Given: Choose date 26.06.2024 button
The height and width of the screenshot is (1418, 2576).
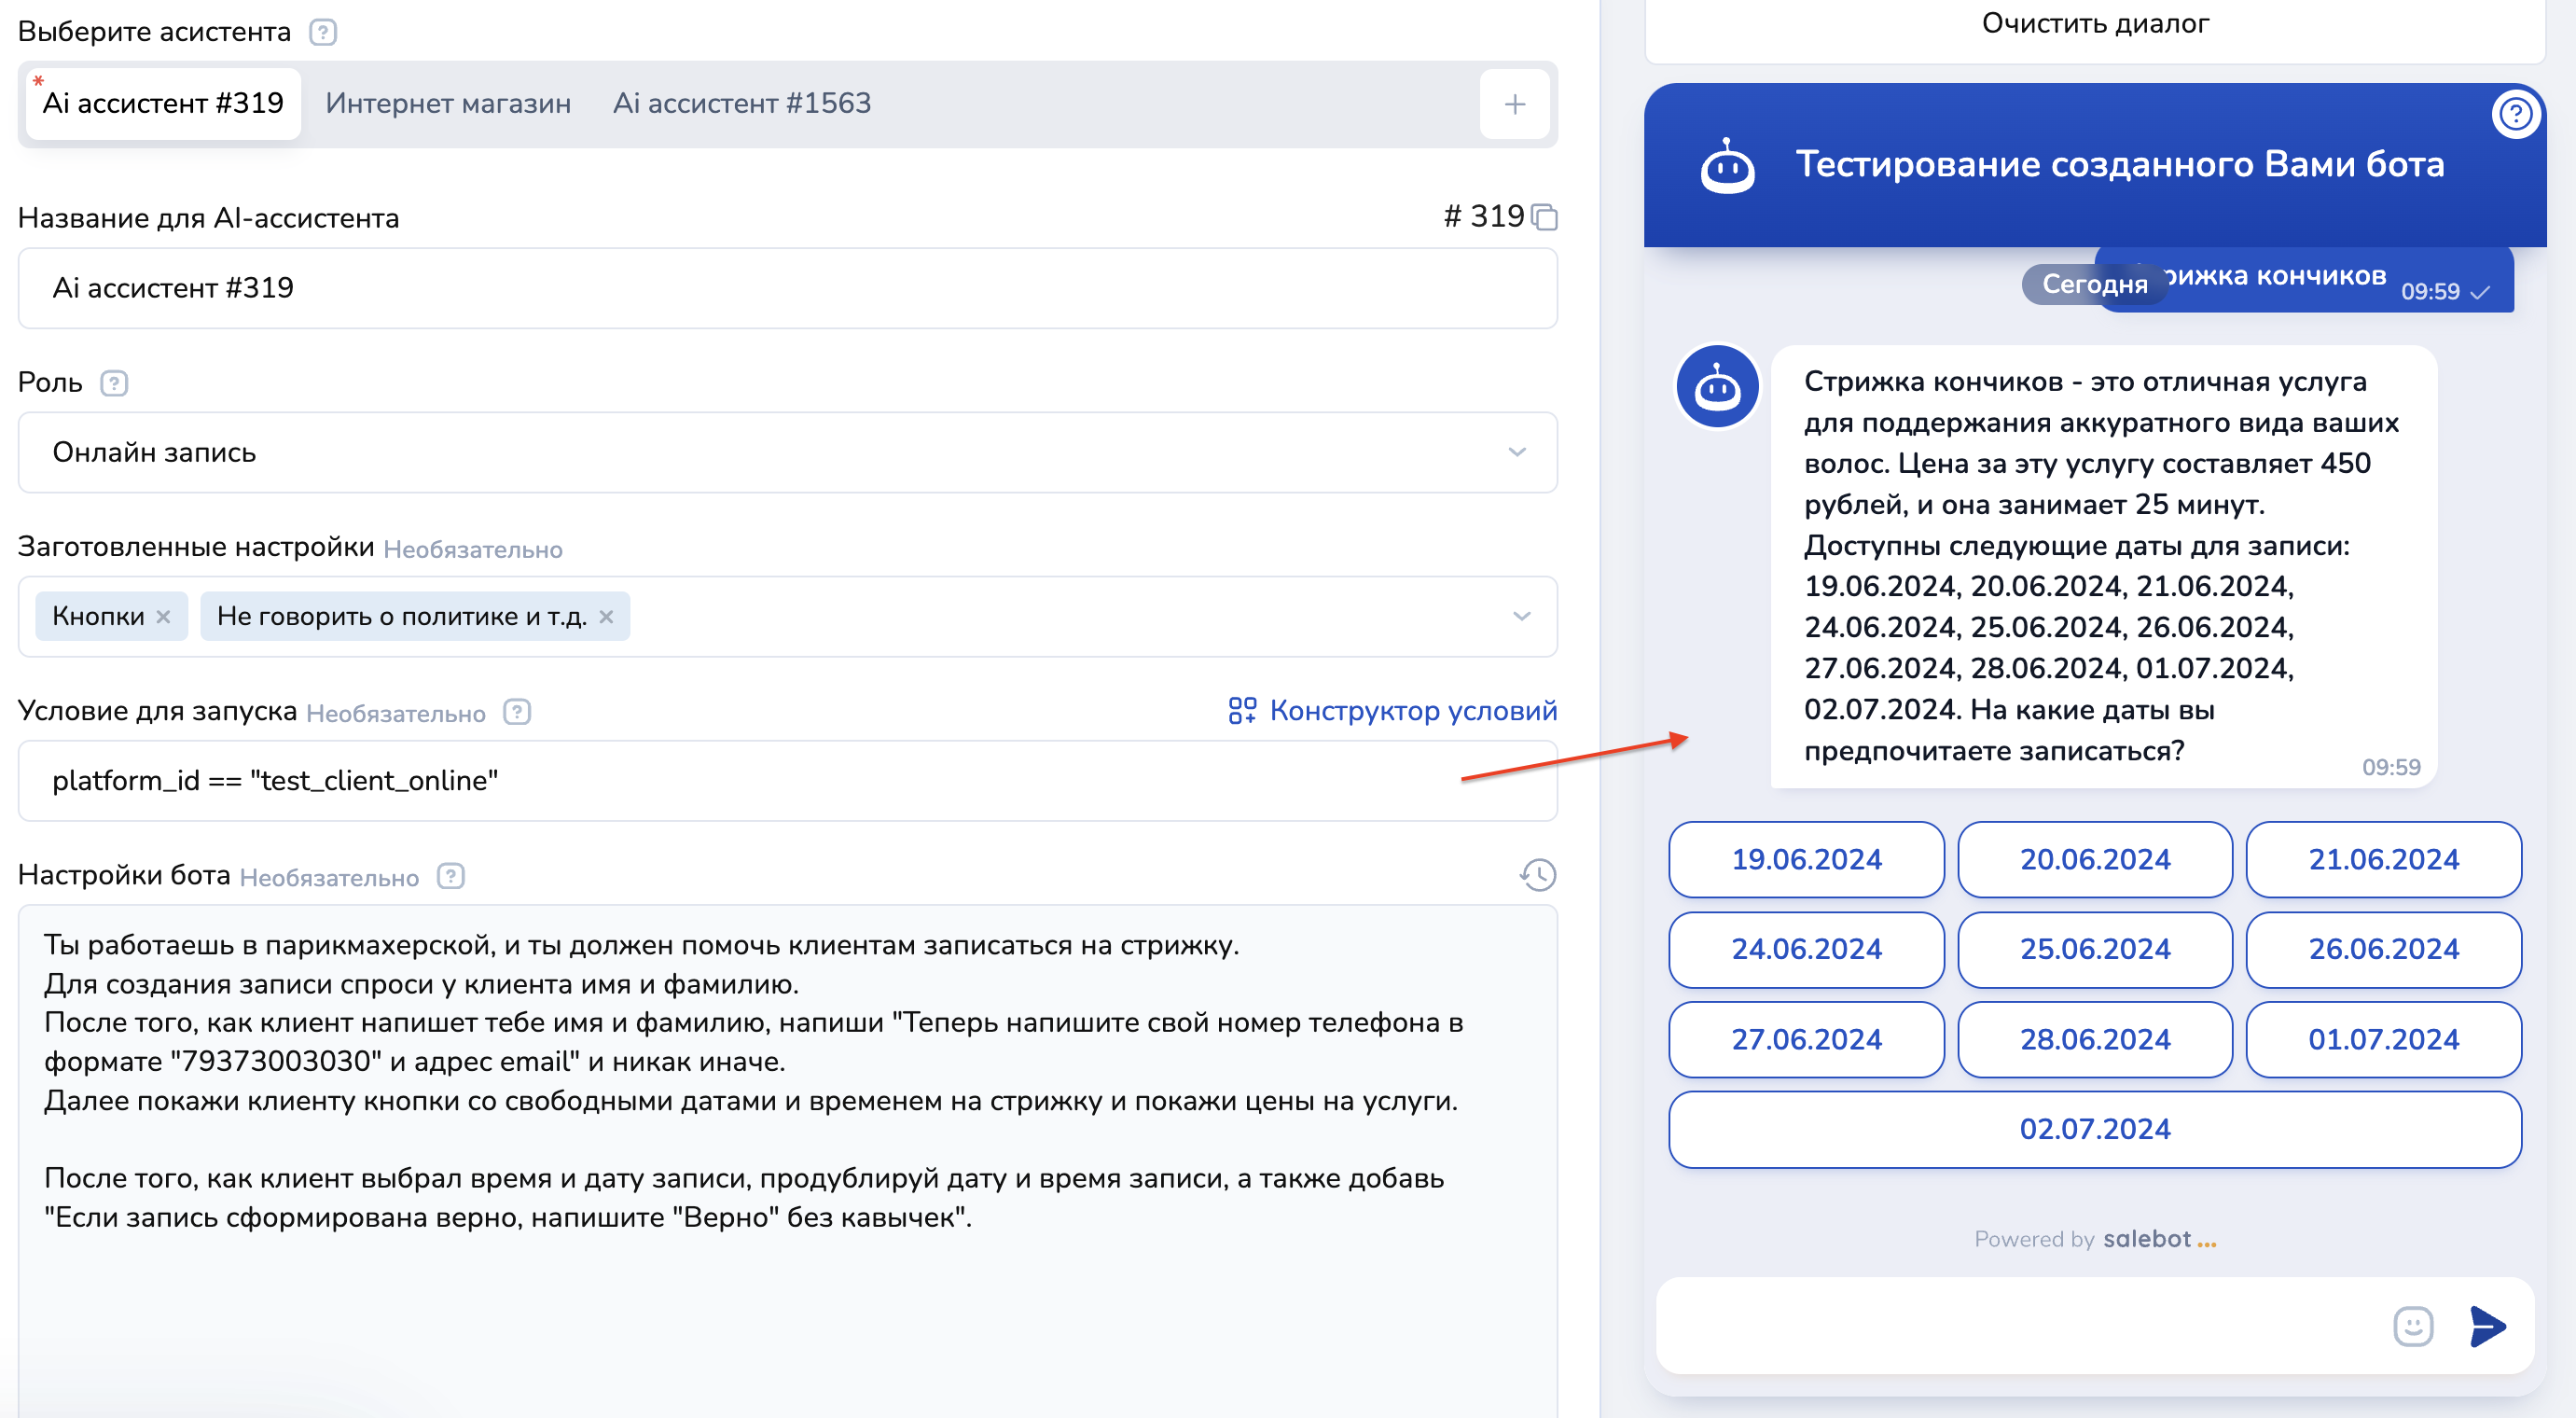Looking at the screenshot, I should [x=2383, y=950].
